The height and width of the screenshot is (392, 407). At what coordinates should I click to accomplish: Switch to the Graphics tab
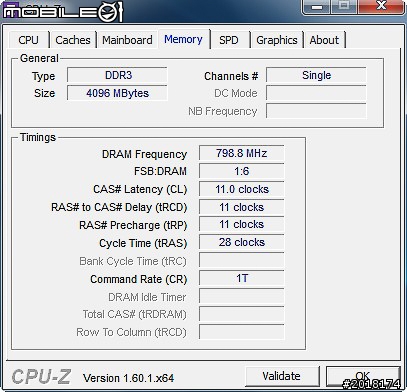pyautogui.click(x=277, y=40)
